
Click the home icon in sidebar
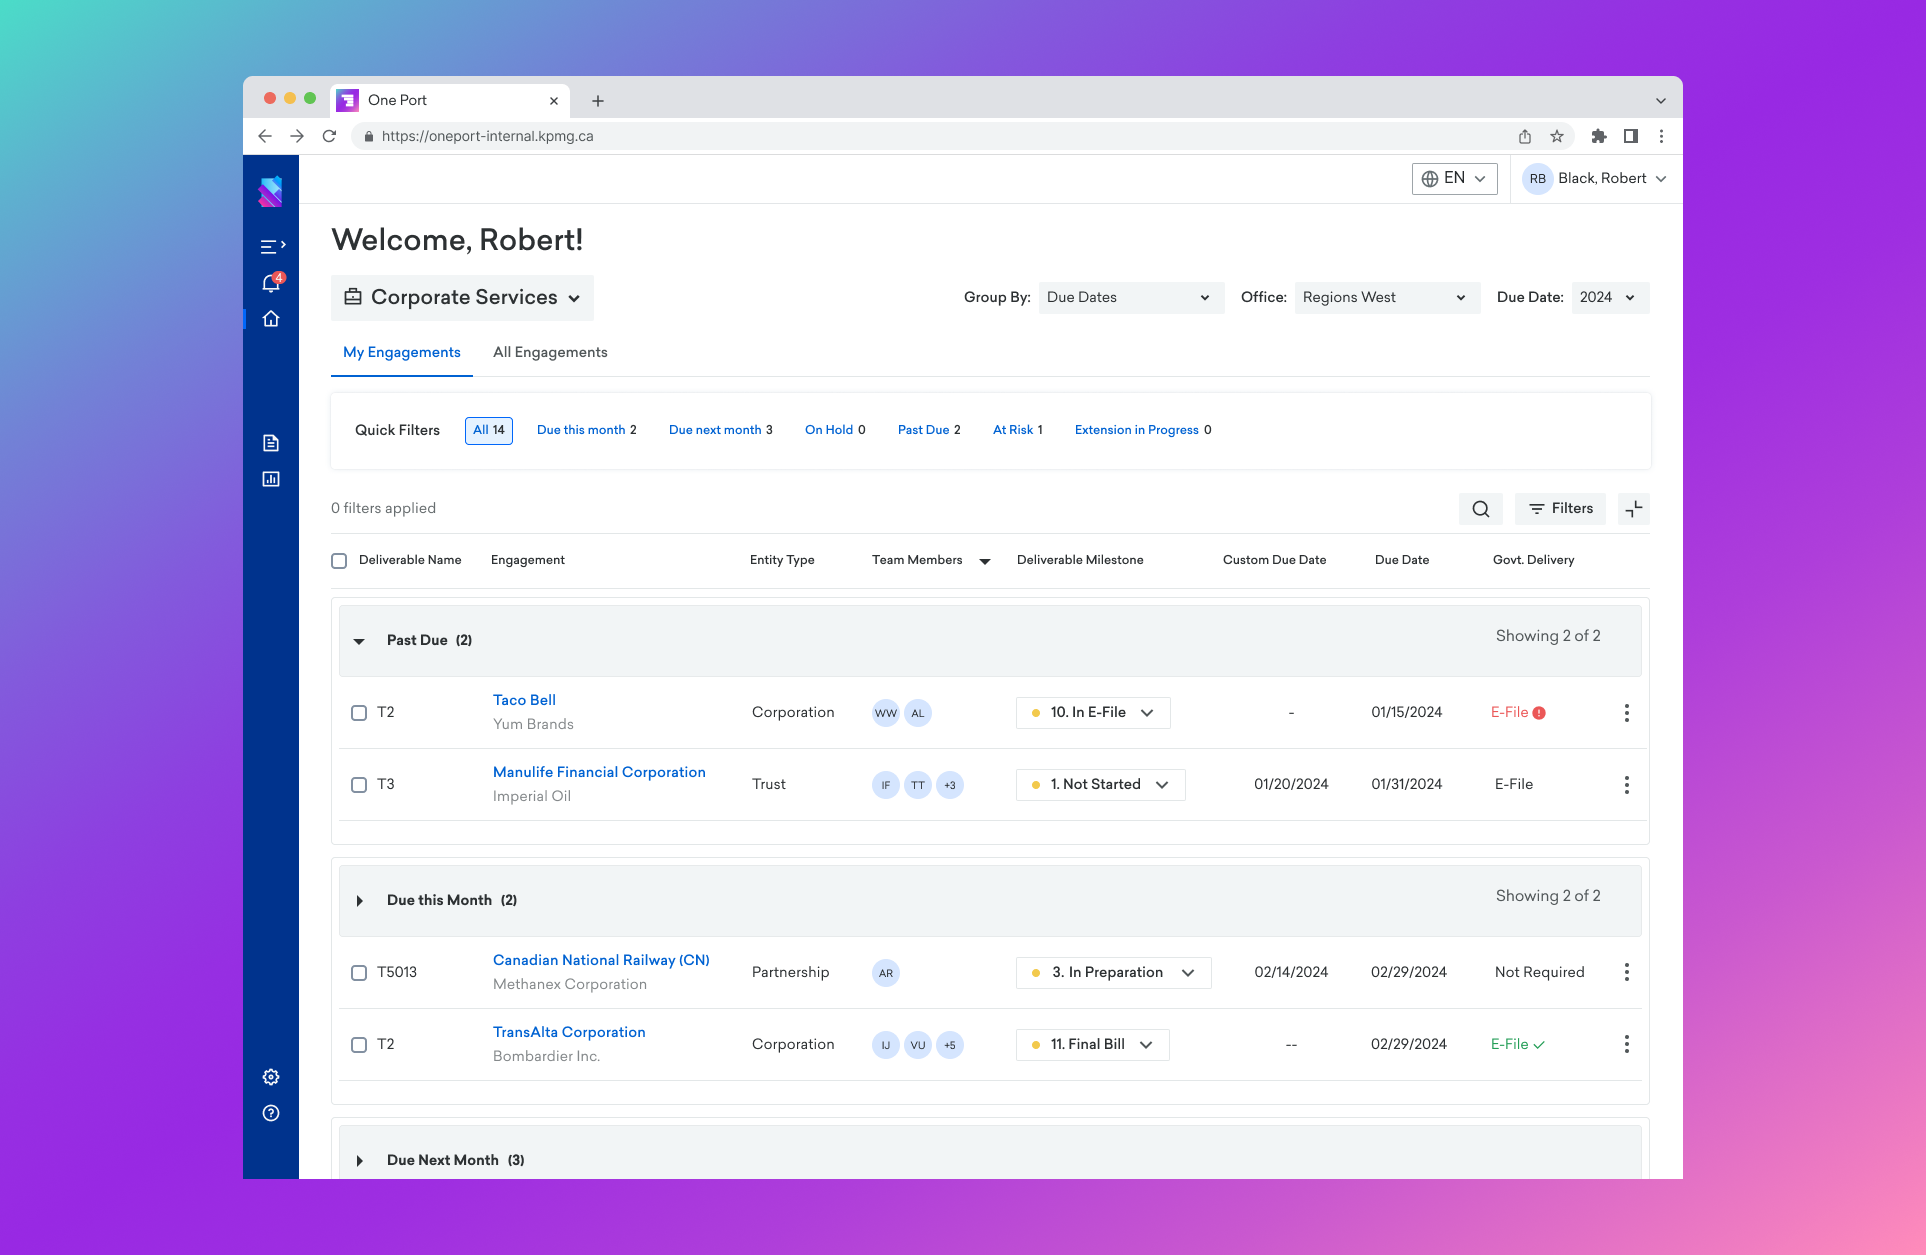pyautogui.click(x=271, y=319)
